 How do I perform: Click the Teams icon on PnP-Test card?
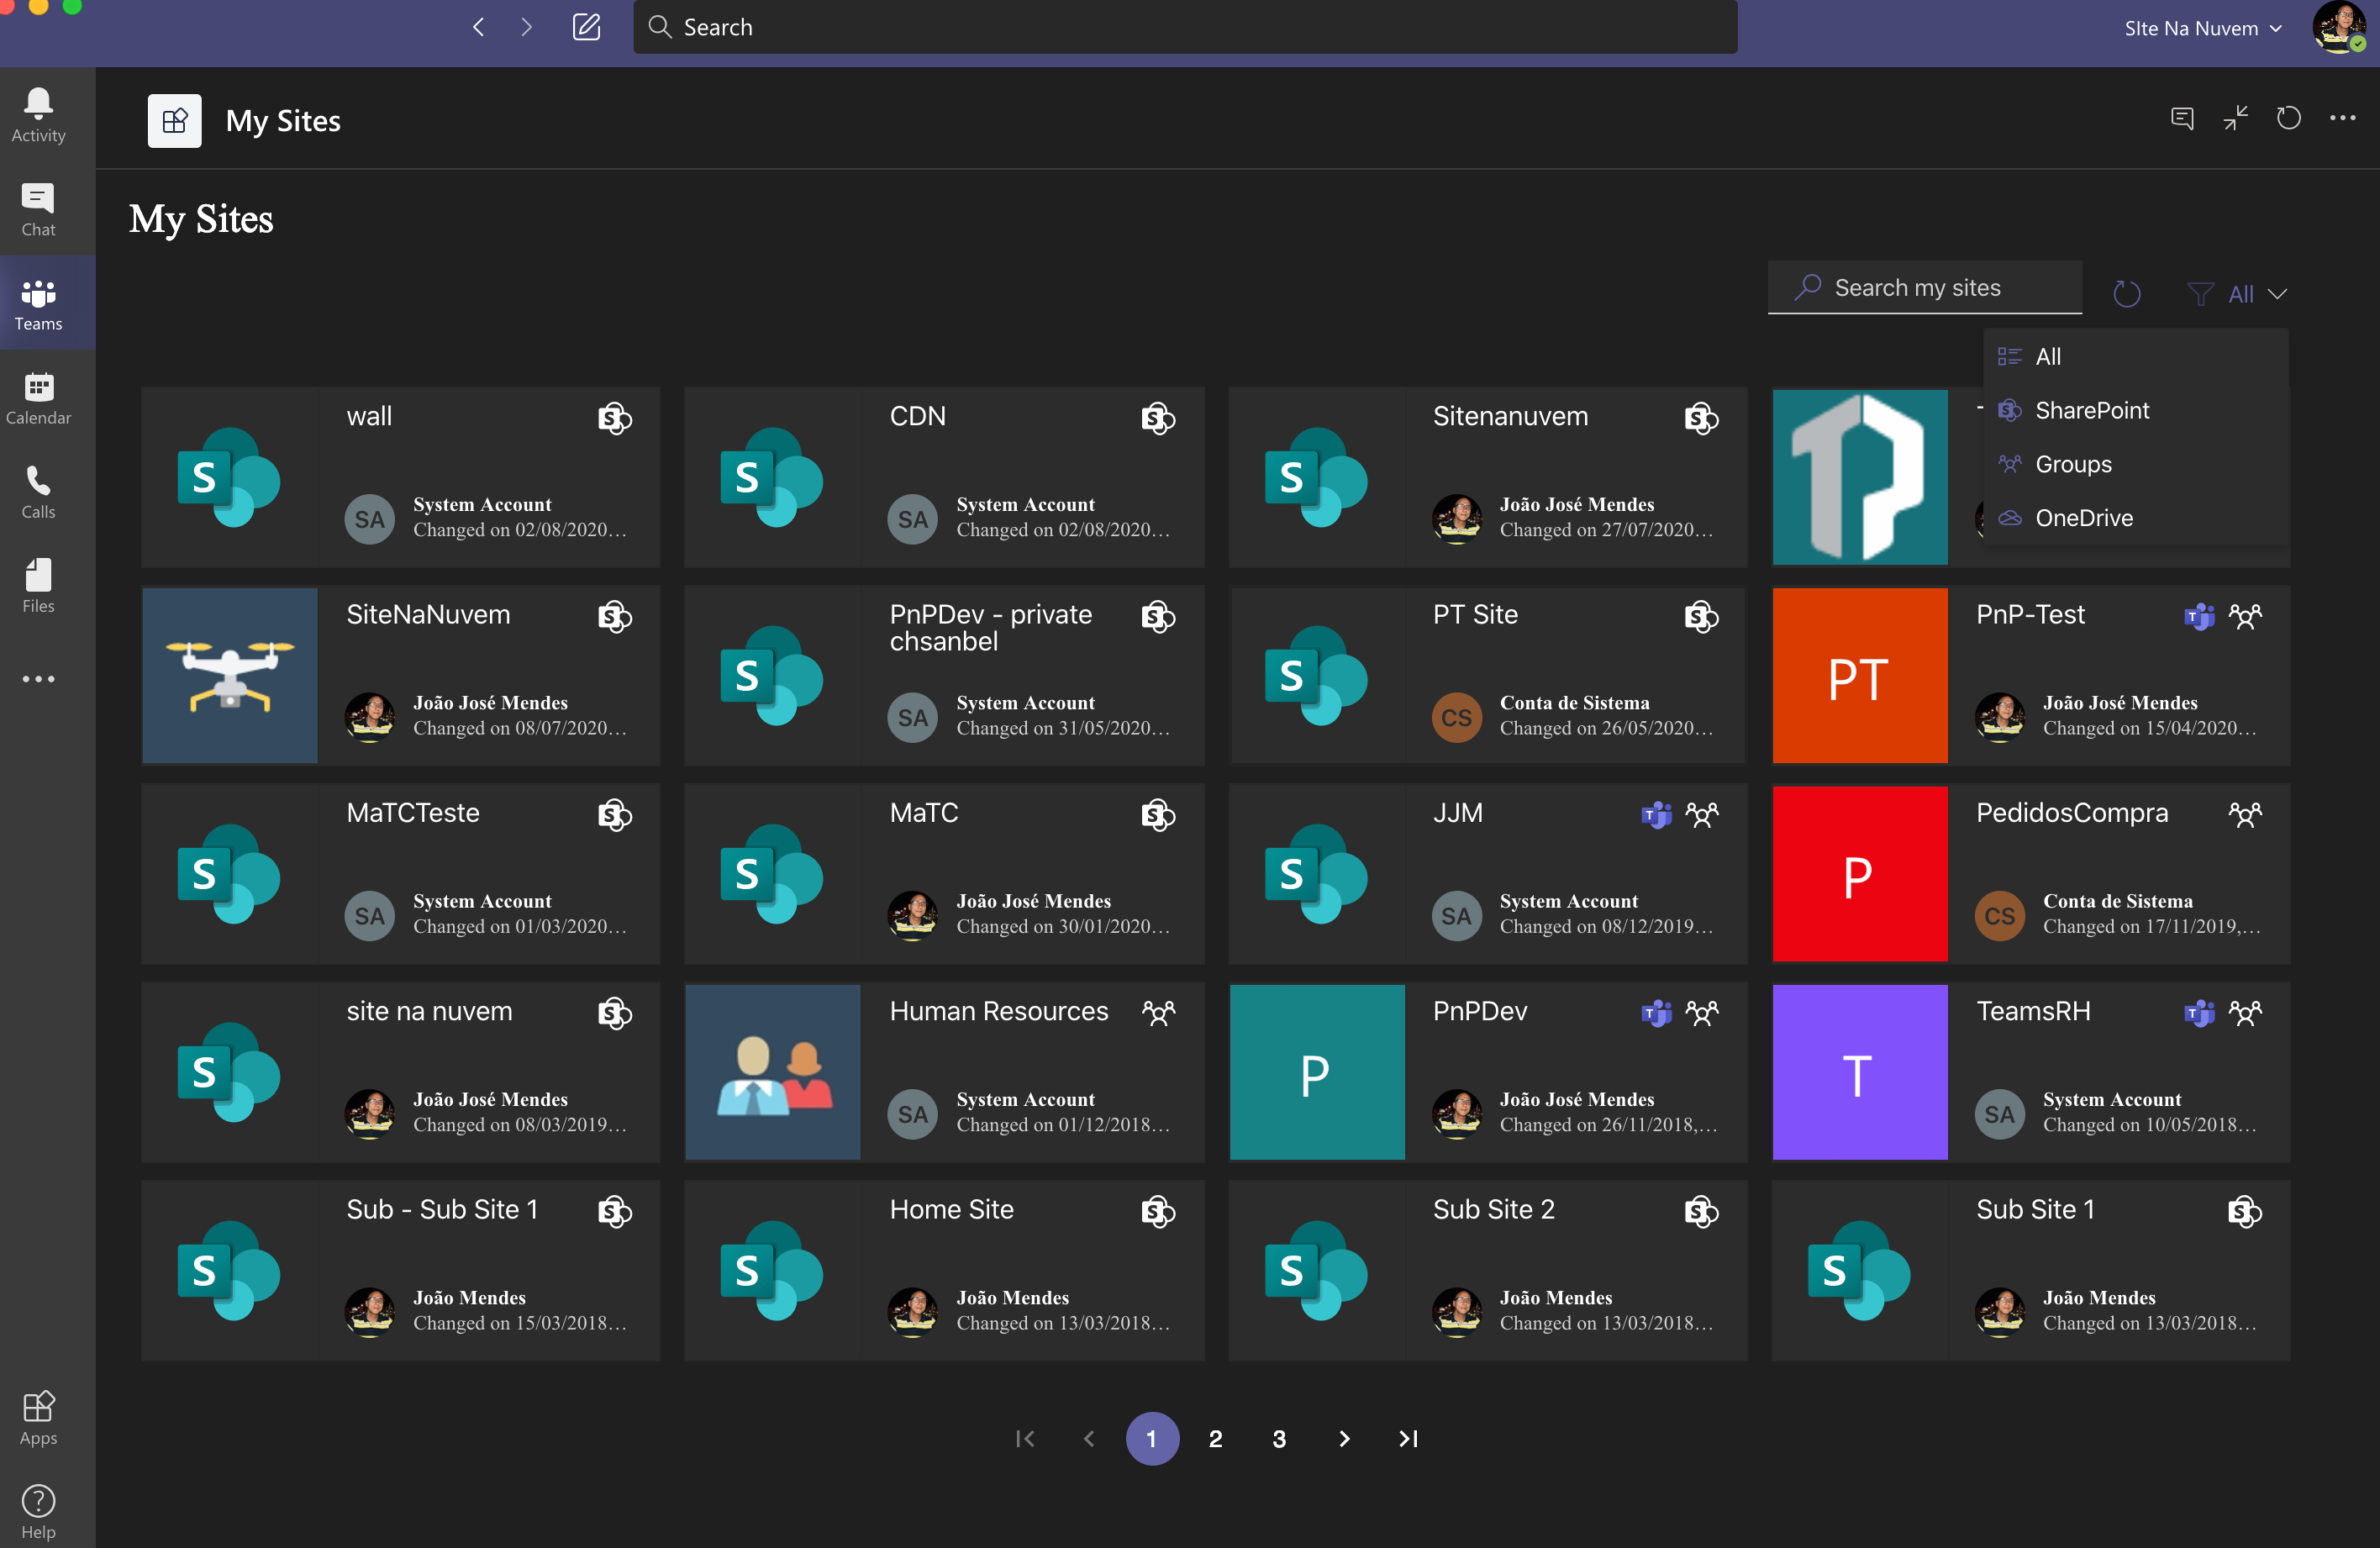click(2199, 616)
